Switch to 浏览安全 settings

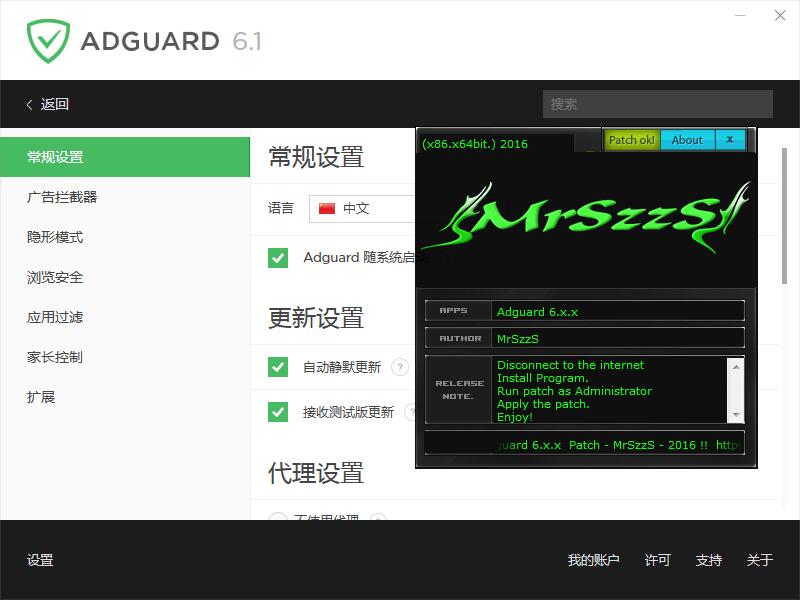55,277
